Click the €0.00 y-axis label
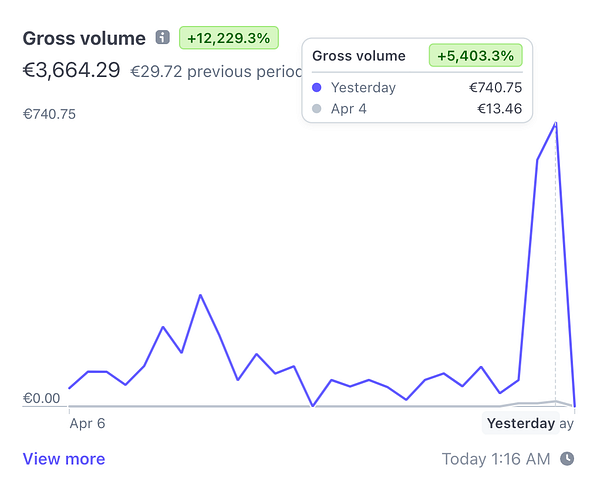Image resolution: width=600 pixels, height=504 pixels. coord(41,398)
